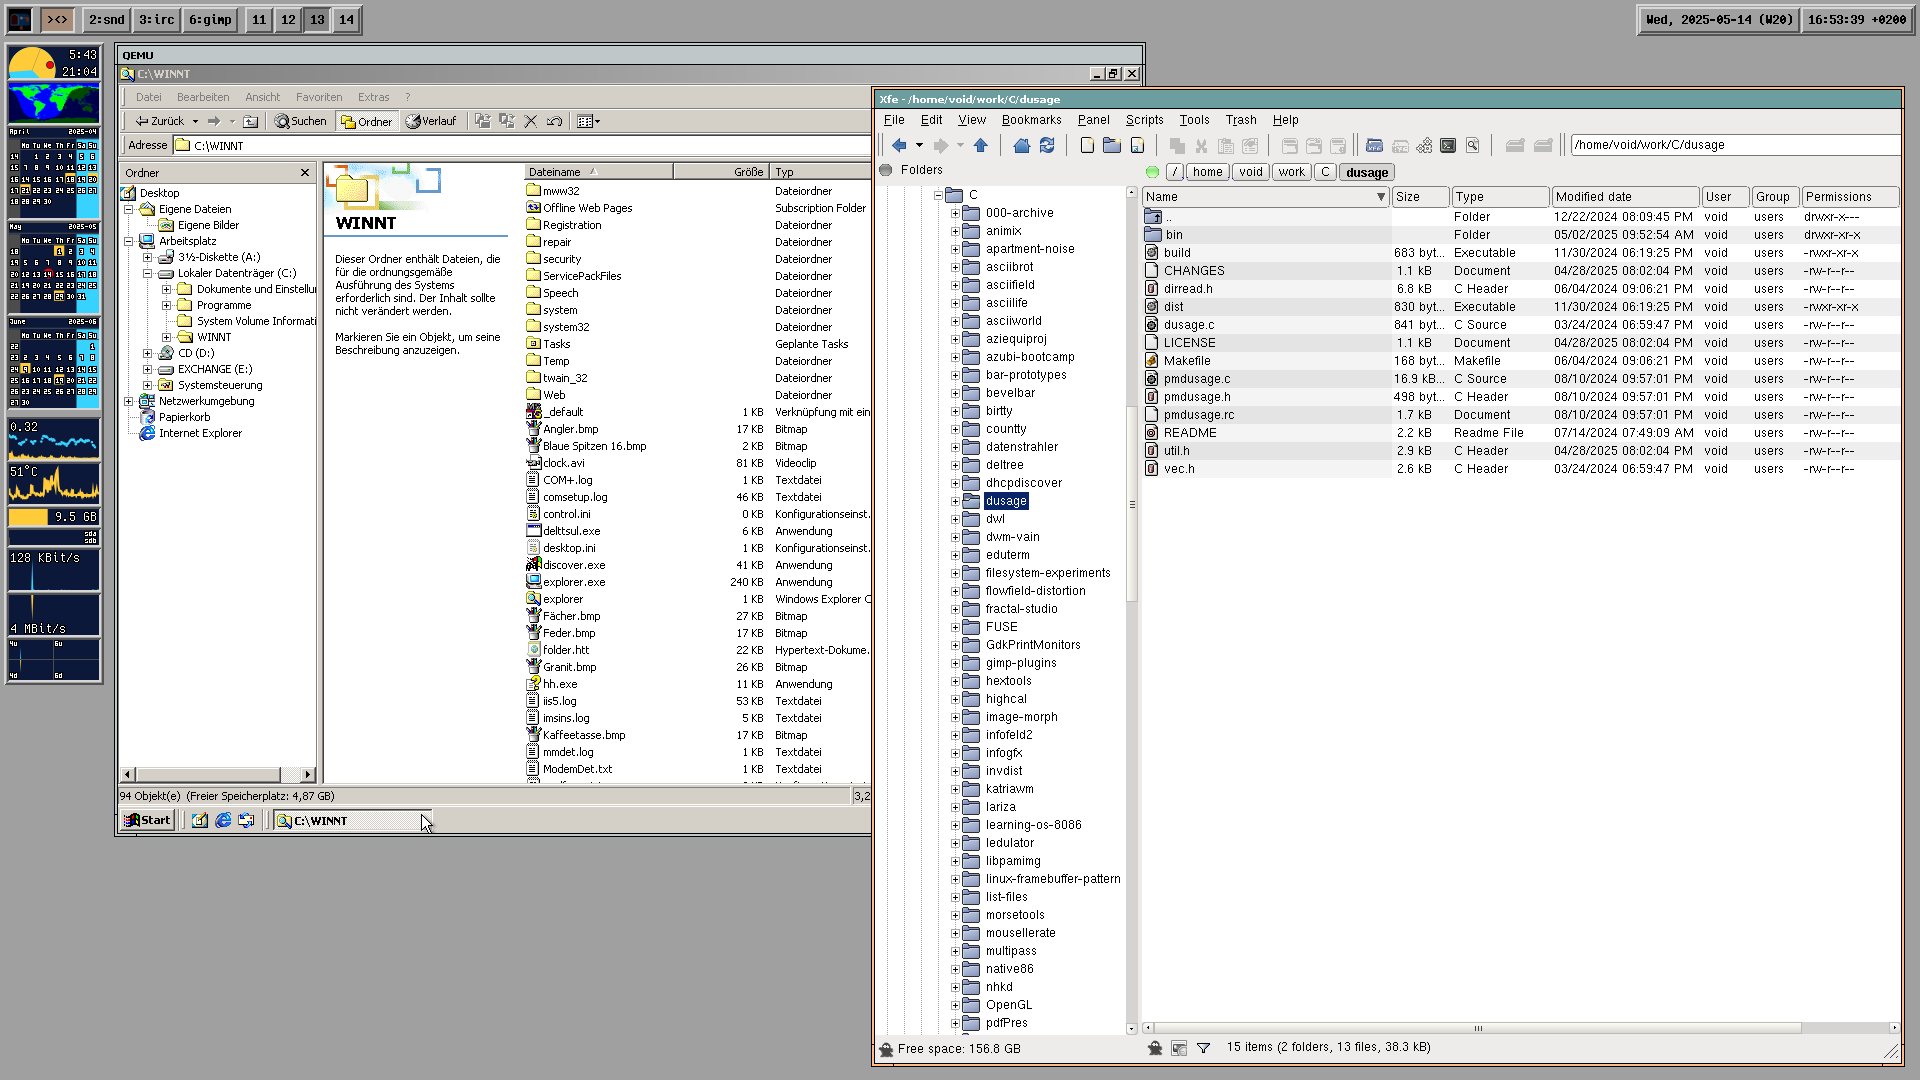Click the Xfe file list horizontal scrollbar

click(x=1478, y=1028)
